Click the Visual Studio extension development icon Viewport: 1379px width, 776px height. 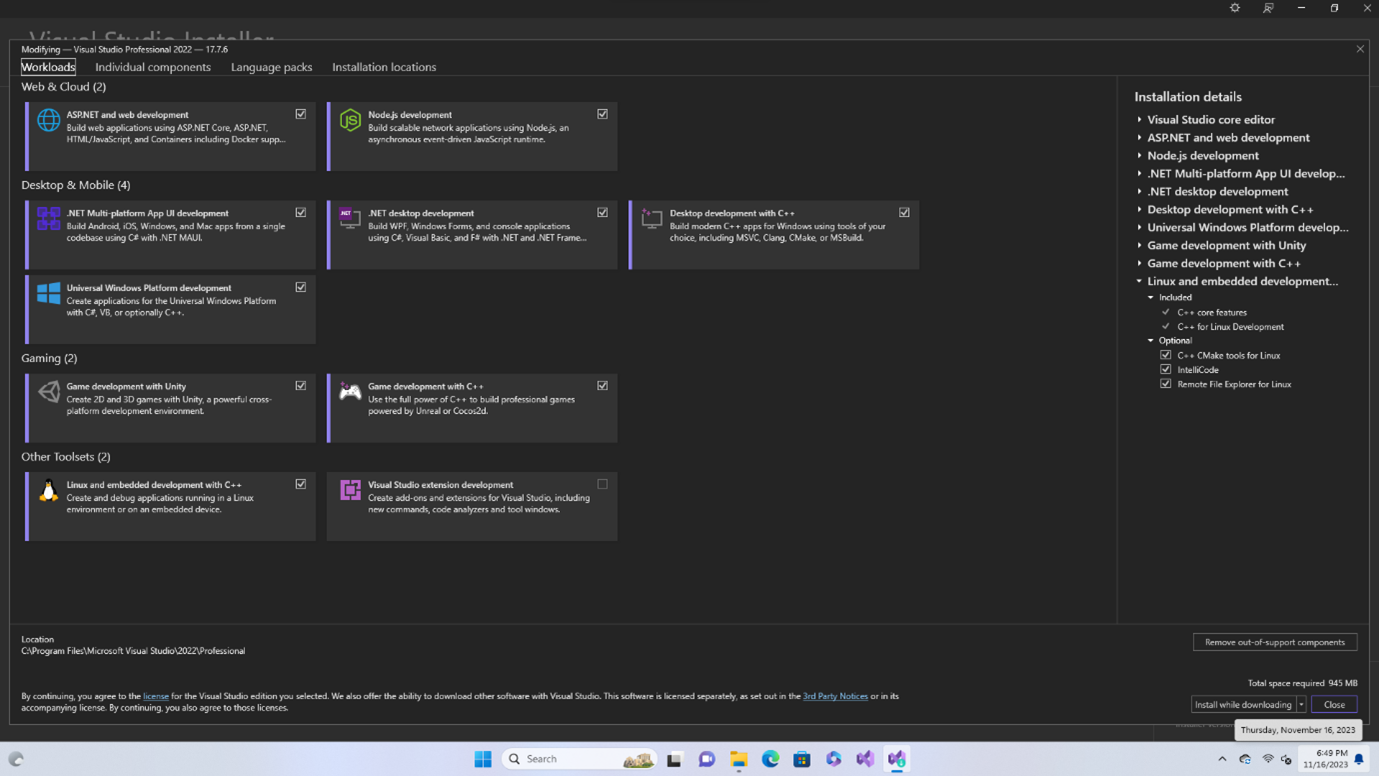pyautogui.click(x=350, y=490)
